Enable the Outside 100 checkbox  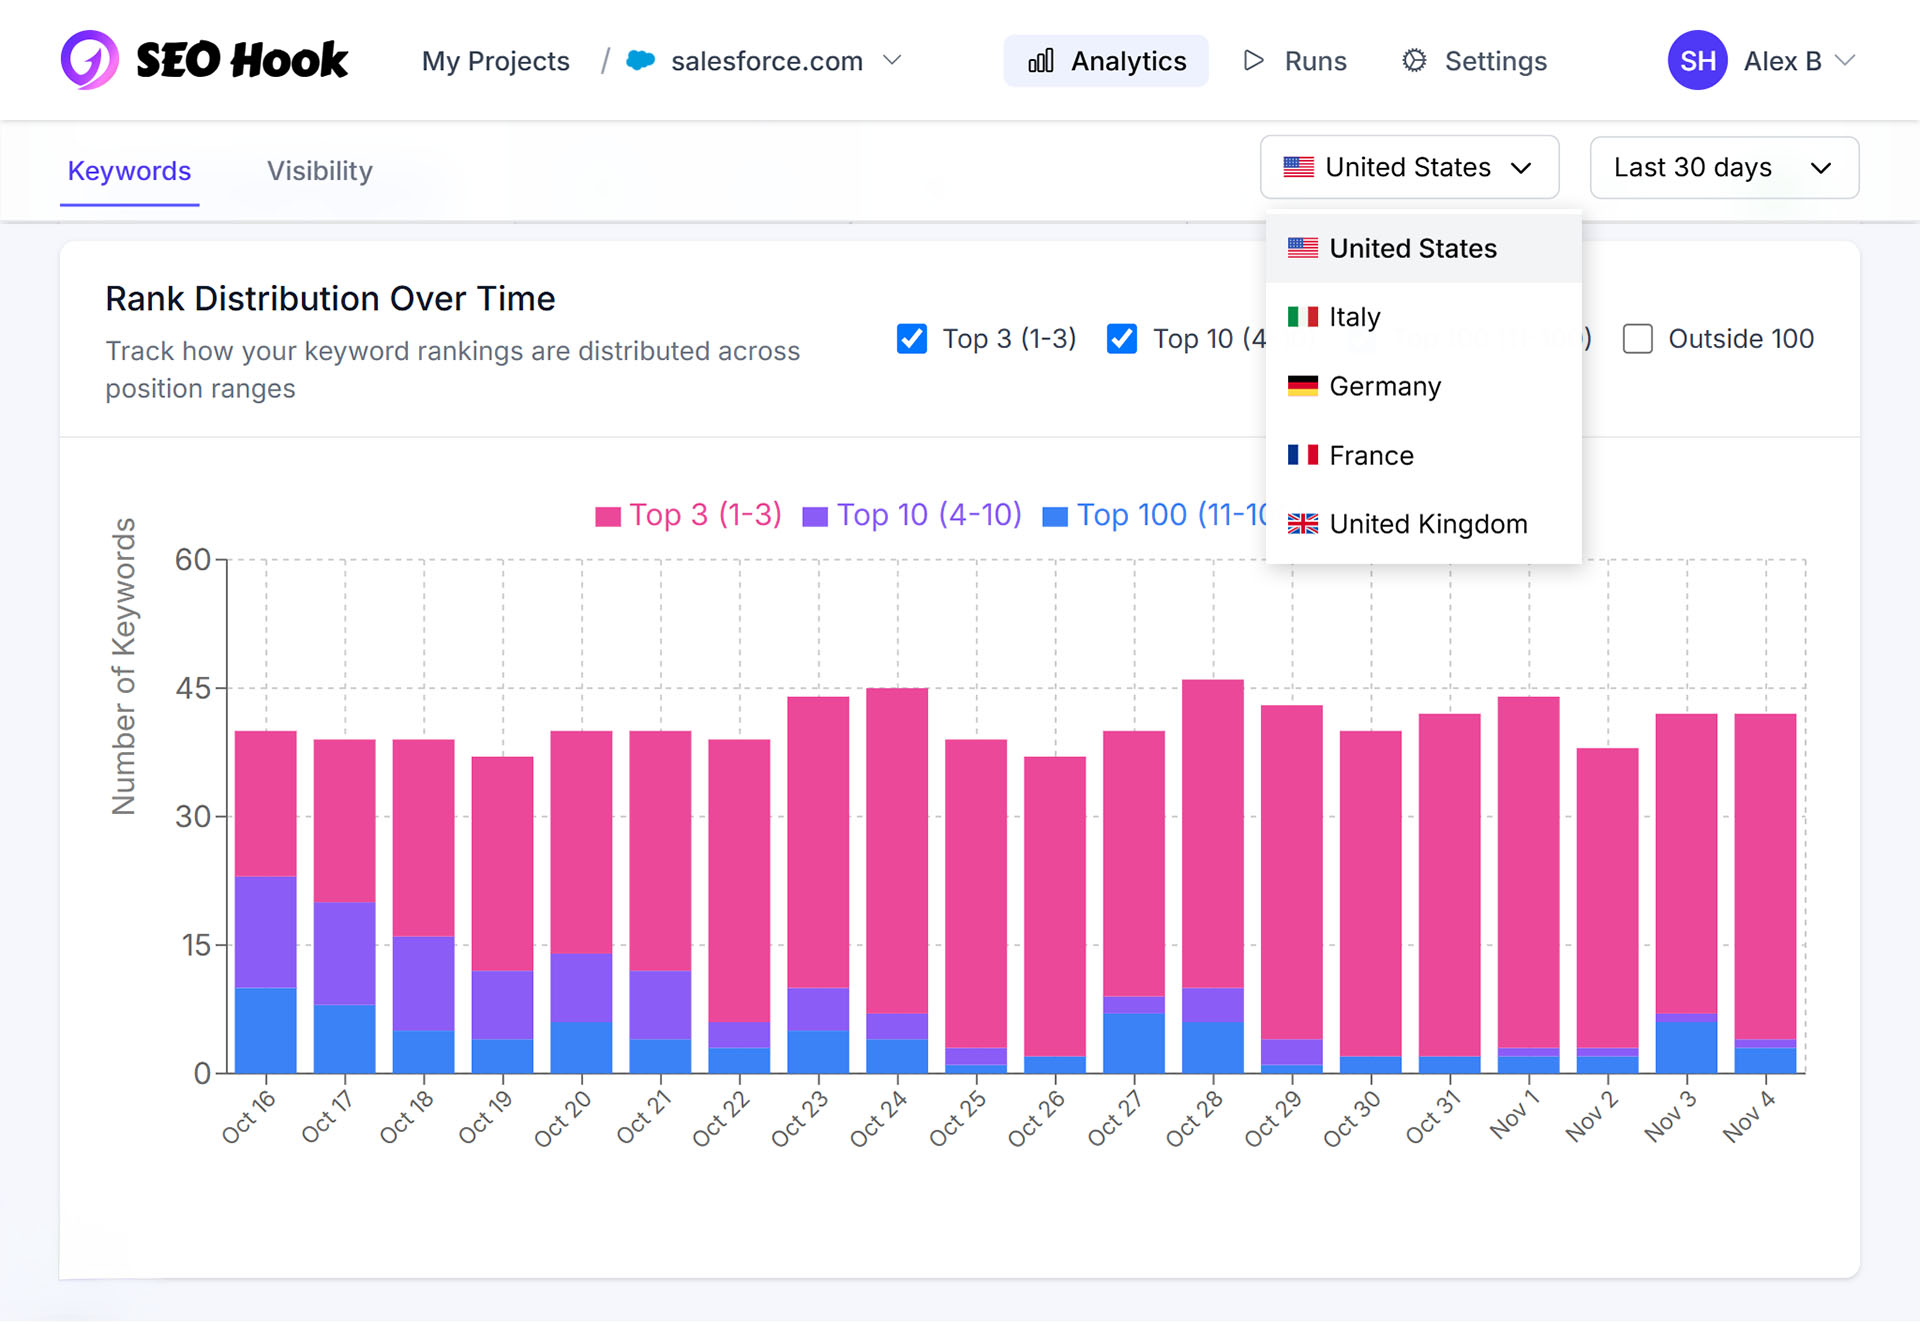tap(1637, 339)
